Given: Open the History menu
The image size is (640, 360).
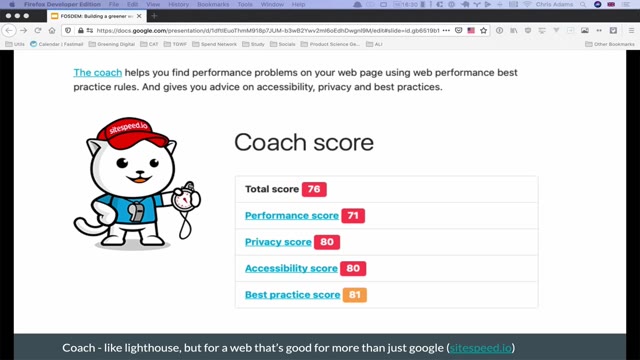Looking at the screenshot, I should point(178,4).
